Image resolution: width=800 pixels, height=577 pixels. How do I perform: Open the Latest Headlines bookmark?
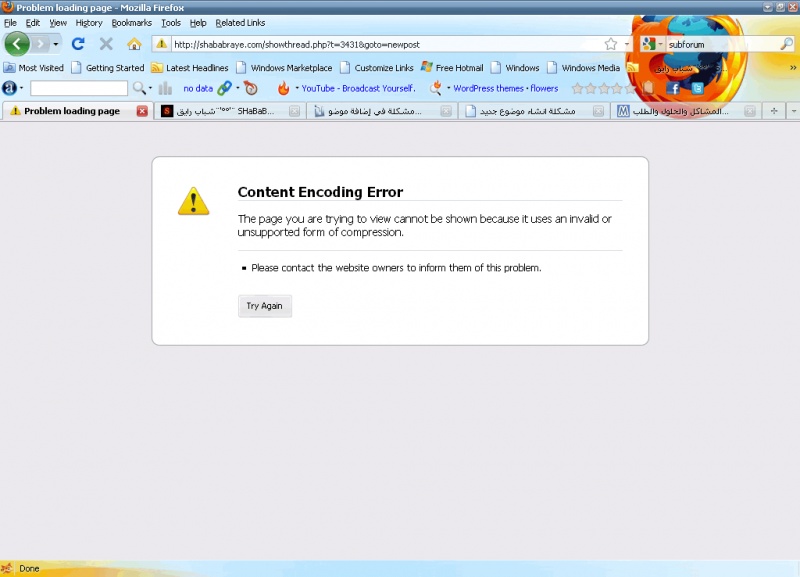pos(196,68)
